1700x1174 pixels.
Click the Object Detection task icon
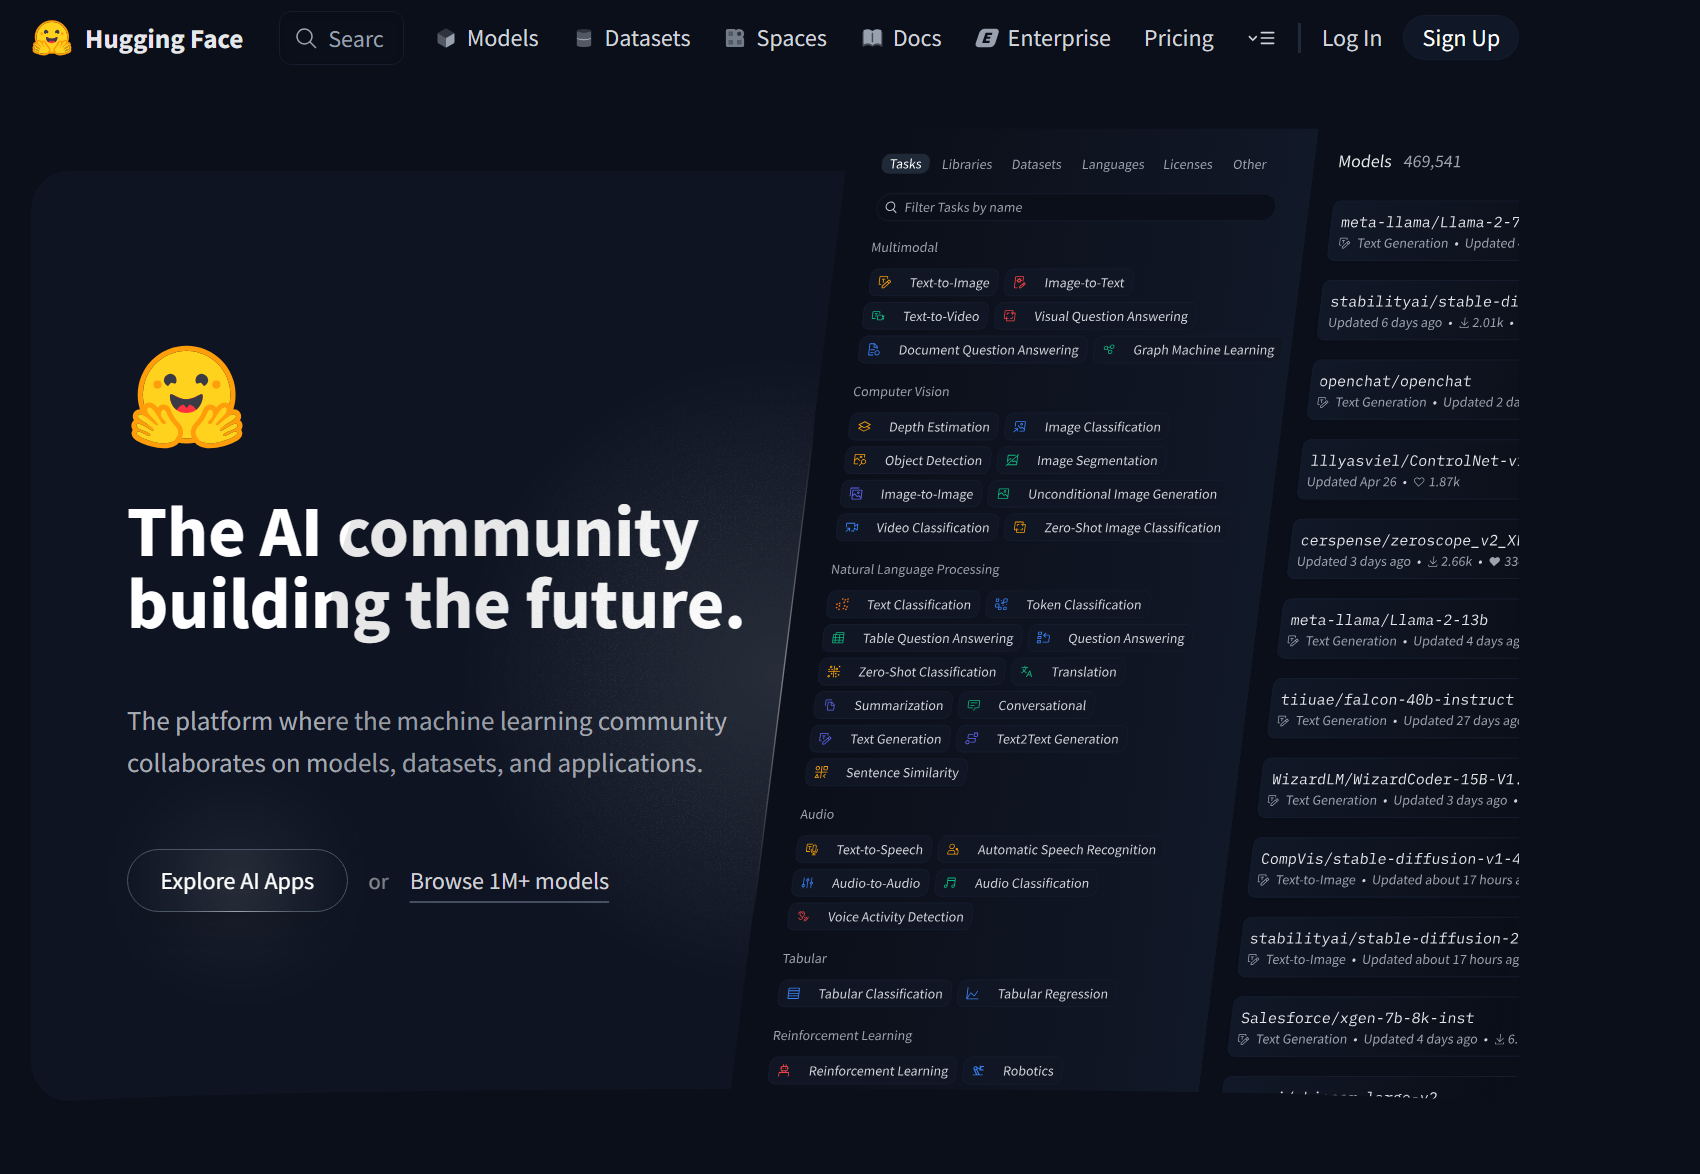(860, 460)
